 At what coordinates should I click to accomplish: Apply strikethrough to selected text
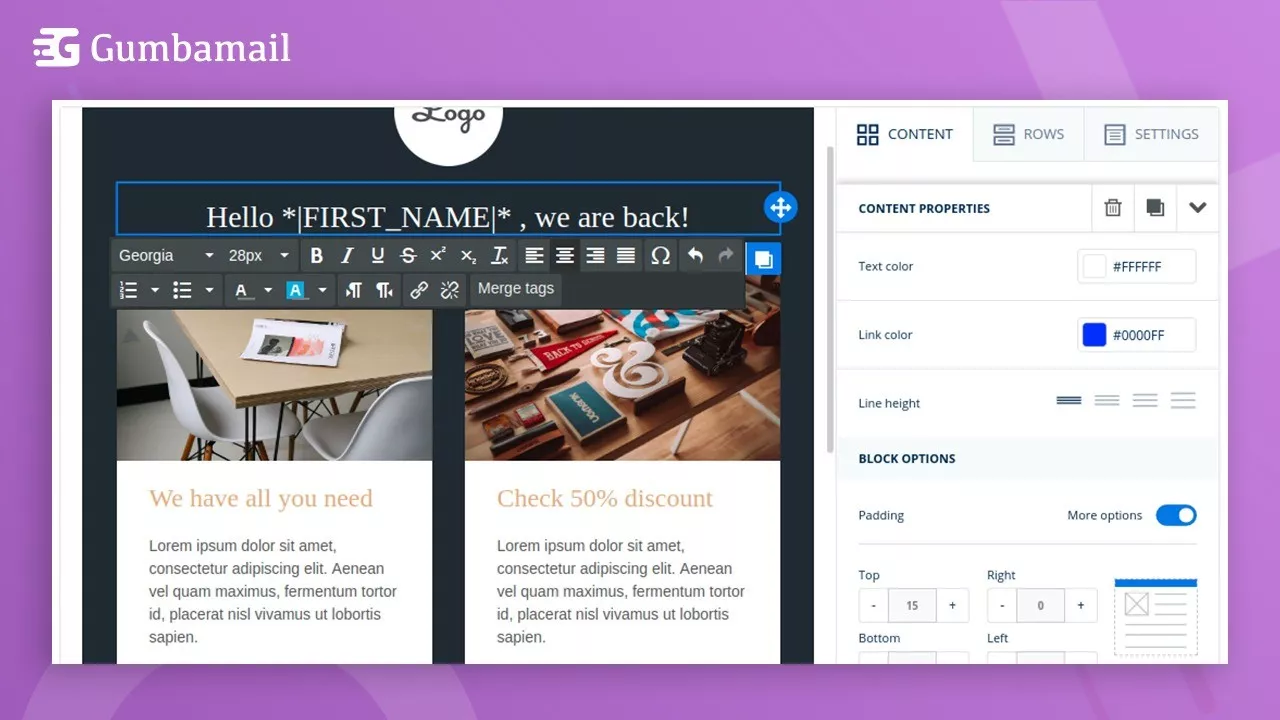pos(408,256)
